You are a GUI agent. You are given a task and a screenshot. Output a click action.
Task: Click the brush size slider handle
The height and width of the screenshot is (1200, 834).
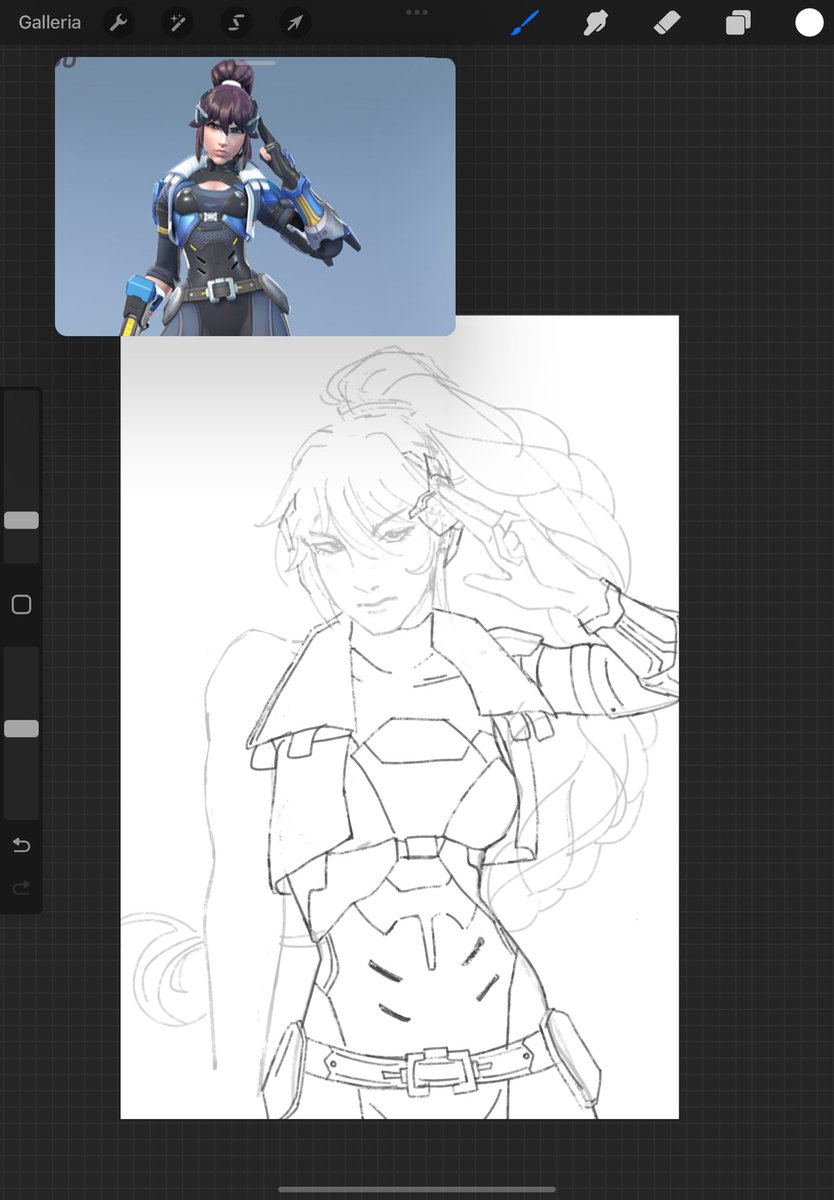click(x=21, y=520)
